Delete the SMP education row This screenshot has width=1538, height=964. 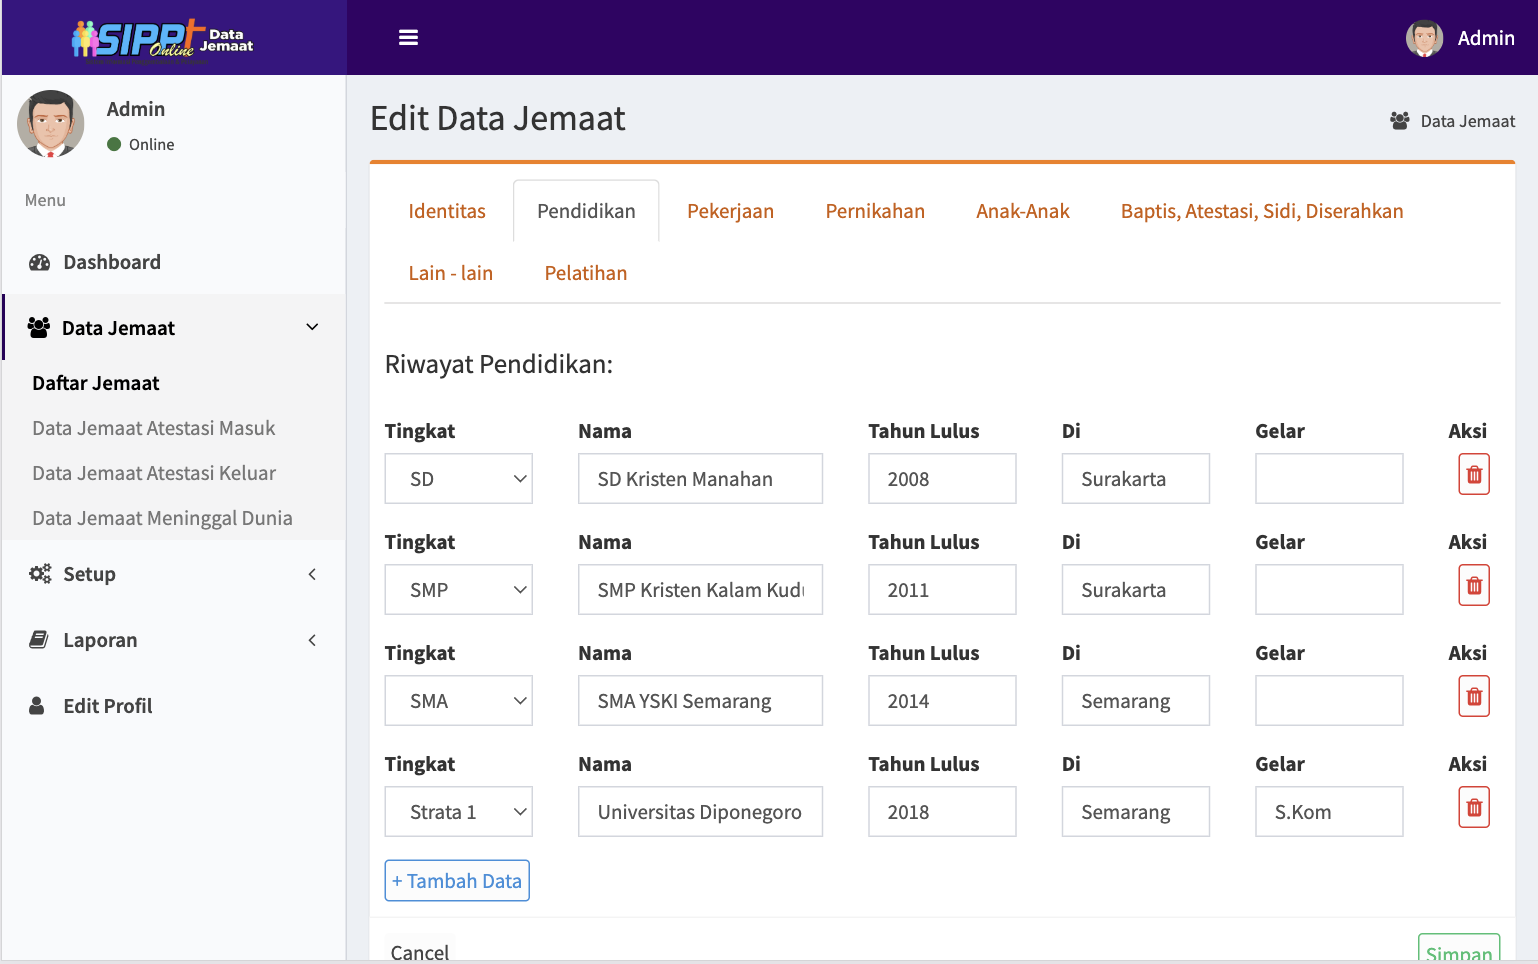coord(1473,586)
